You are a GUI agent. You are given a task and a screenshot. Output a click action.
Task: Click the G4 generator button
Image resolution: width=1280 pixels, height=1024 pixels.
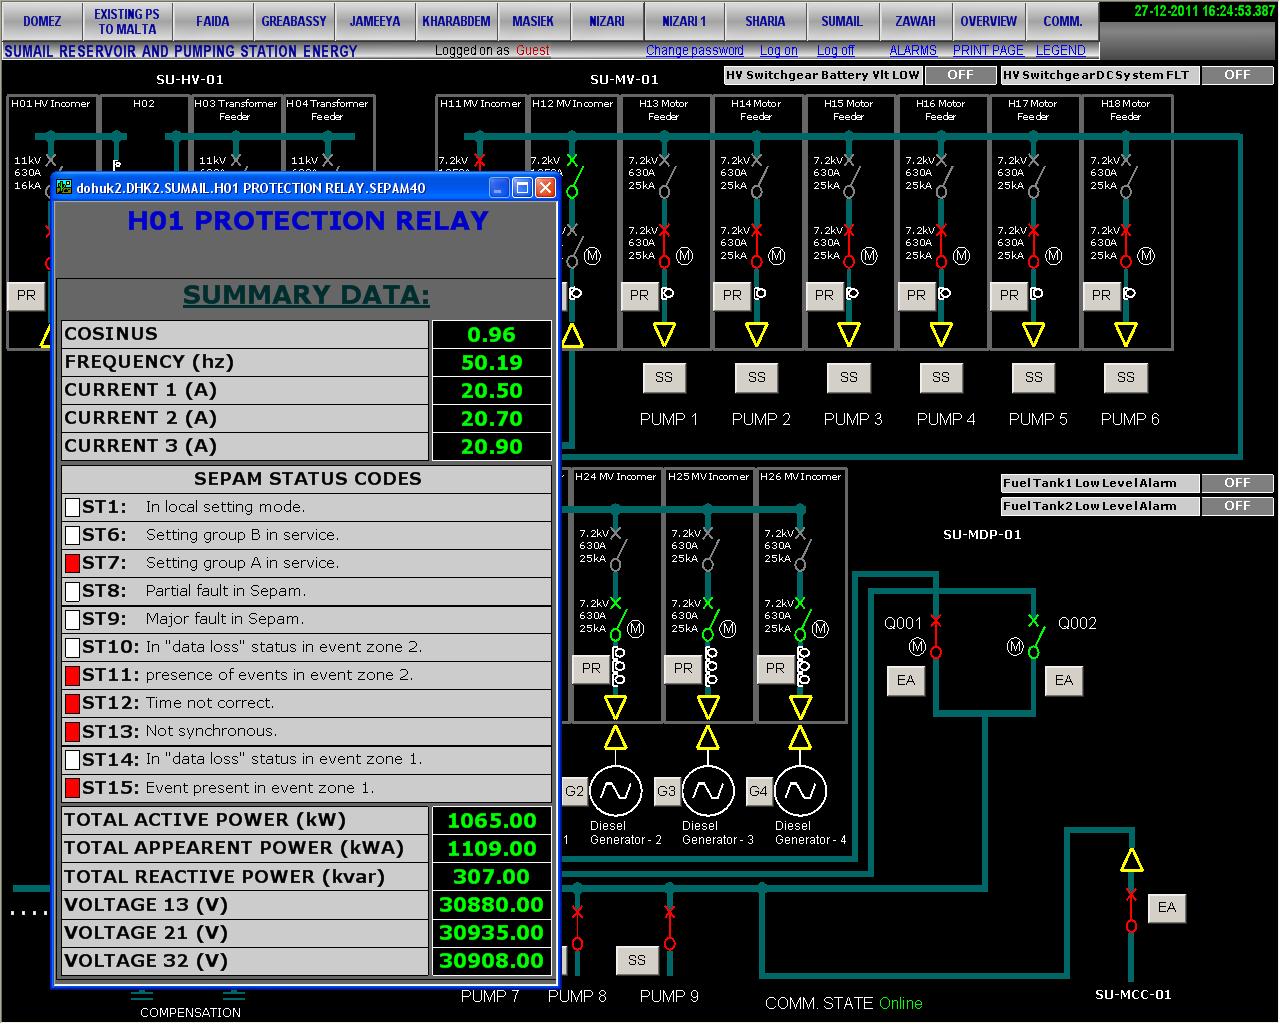coord(759,791)
